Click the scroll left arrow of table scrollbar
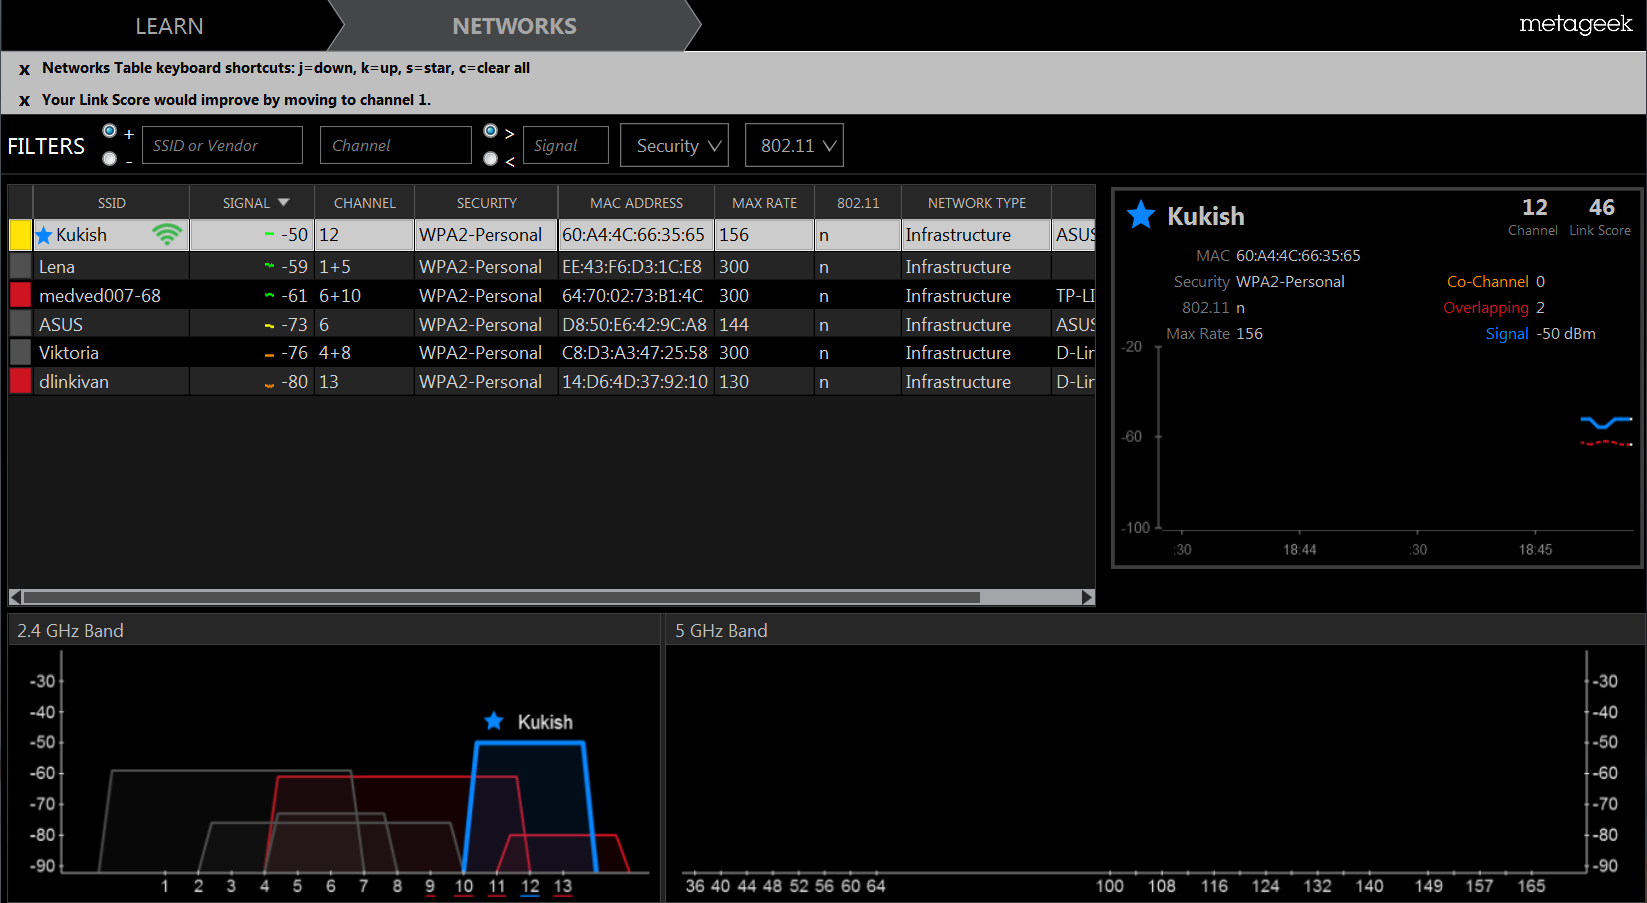This screenshot has height=903, width=1647. click(x=15, y=597)
